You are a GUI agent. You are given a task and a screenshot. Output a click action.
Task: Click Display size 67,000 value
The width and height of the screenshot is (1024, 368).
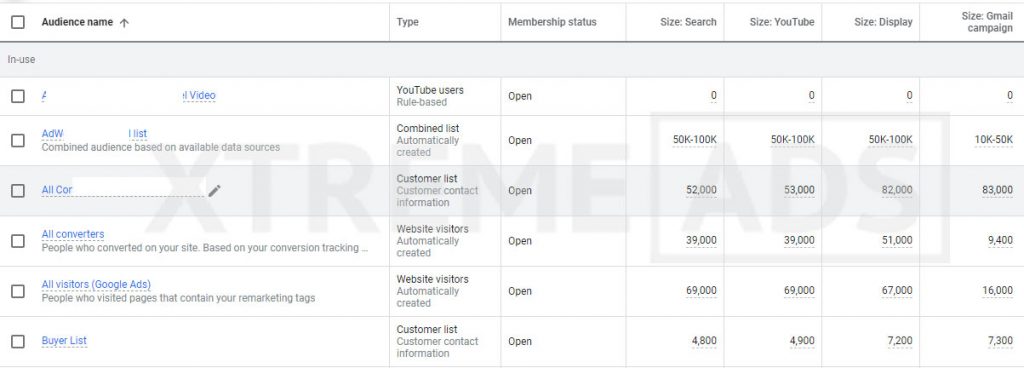(897, 291)
